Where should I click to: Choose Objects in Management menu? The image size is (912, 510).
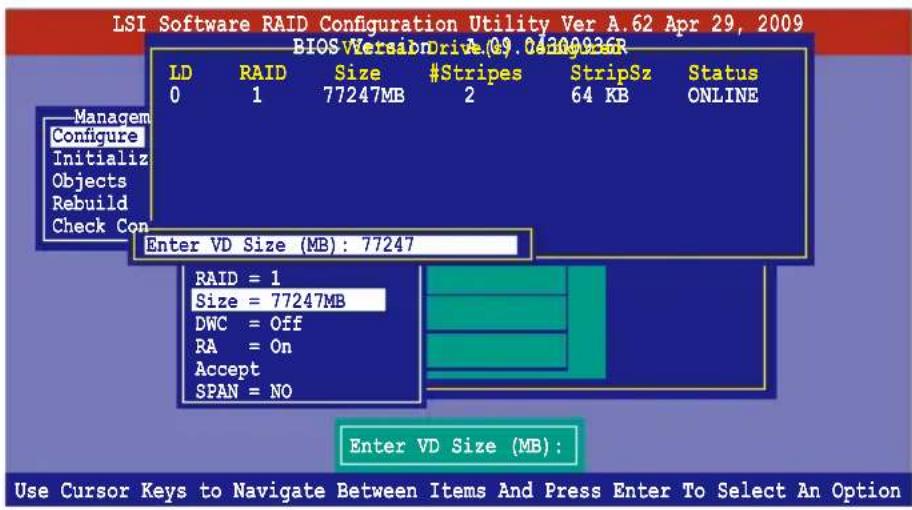pyautogui.click(x=90, y=181)
